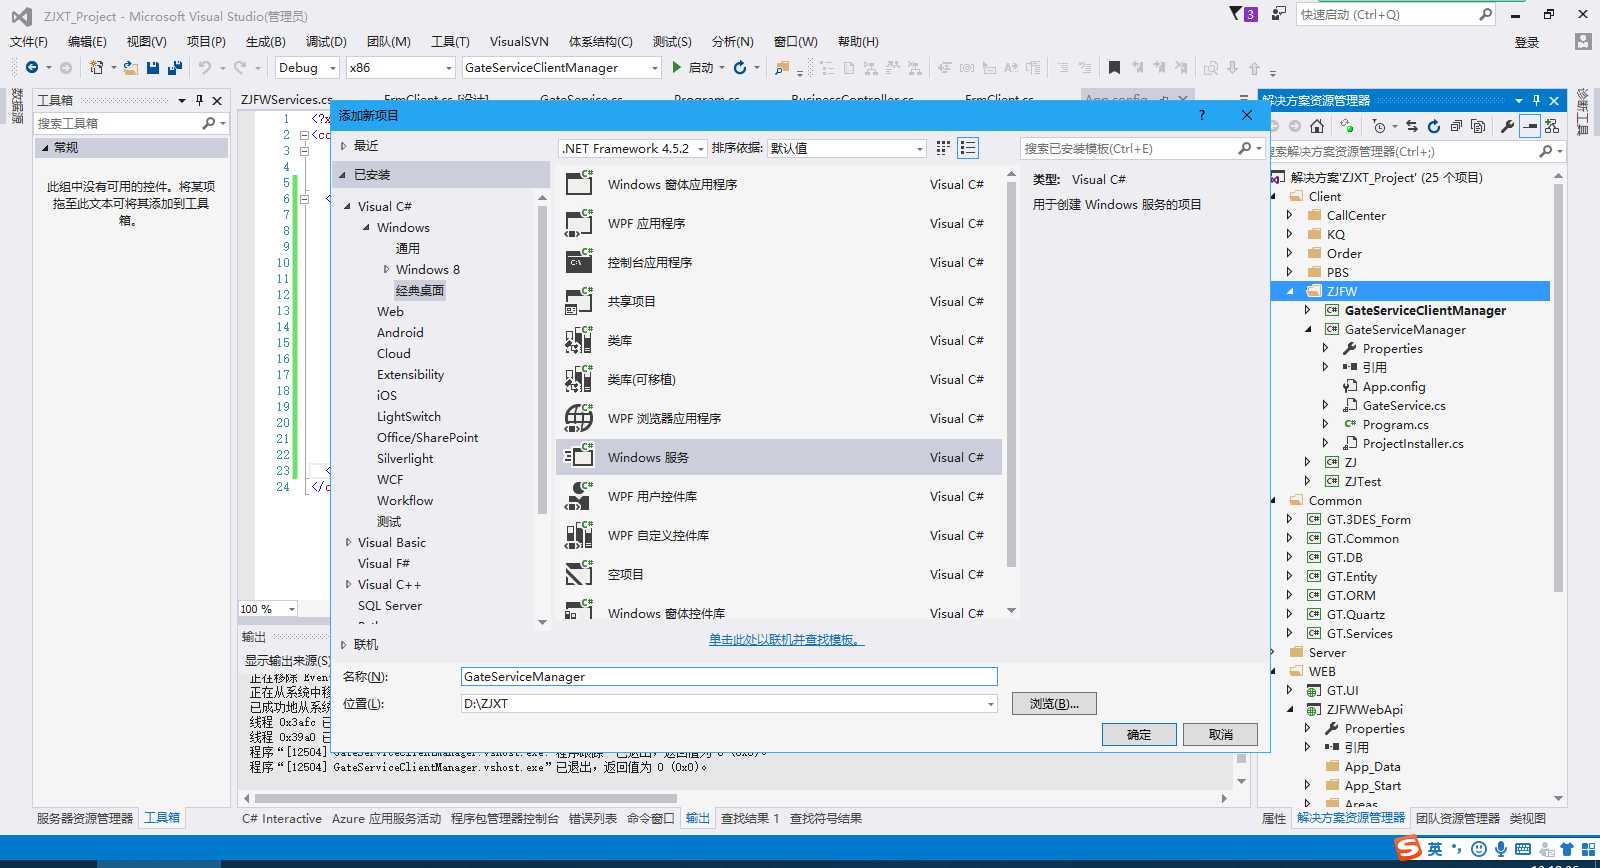Image resolution: width=1600 pixels, height=868 pixels.
Task: Click the Sogou input method icon
Action: tap(1408, 849)
